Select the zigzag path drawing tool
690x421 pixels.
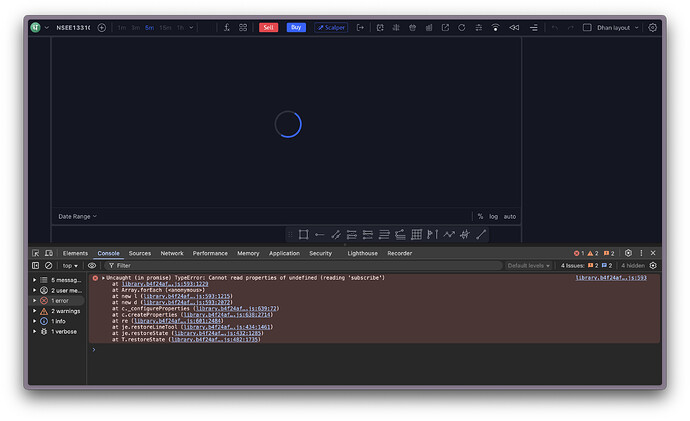pos(449,234)
